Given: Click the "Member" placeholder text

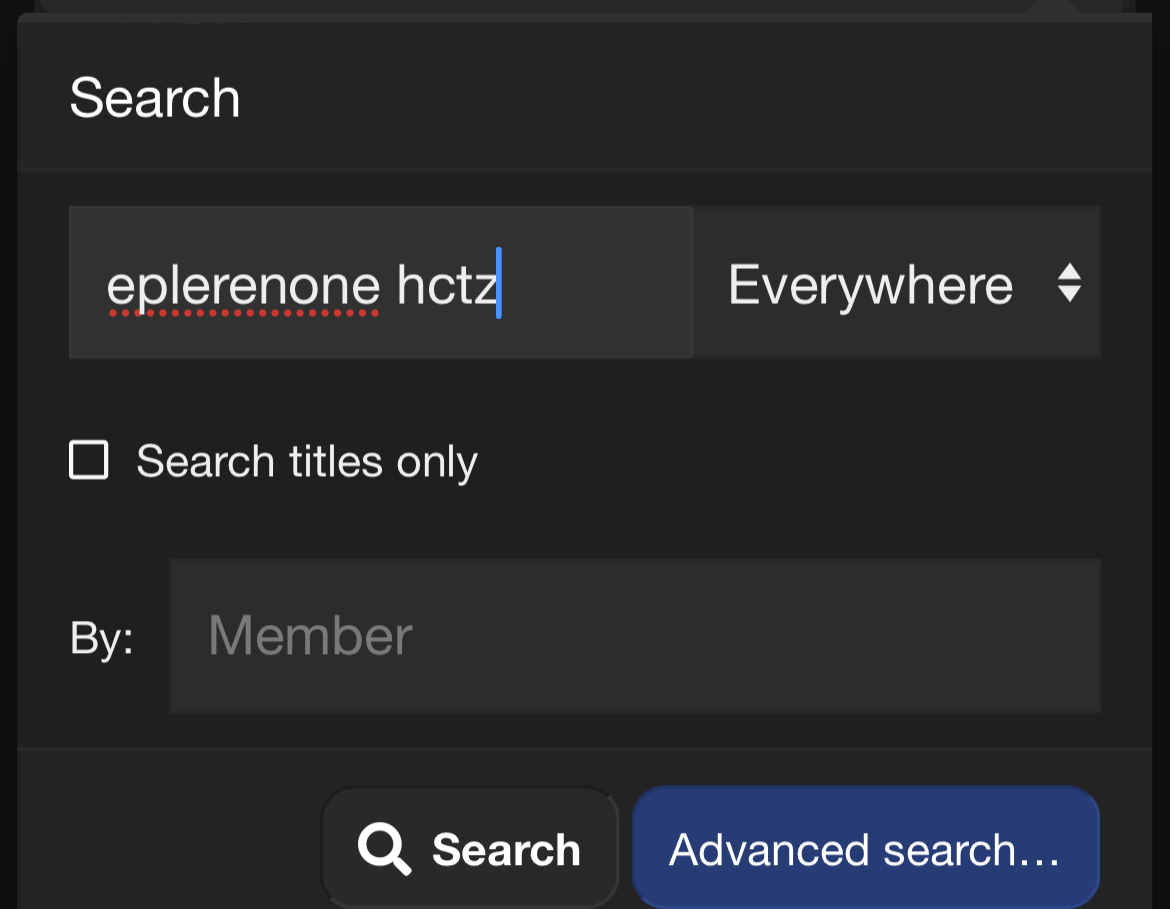Looking at the screenshot, I should point(310,636).
